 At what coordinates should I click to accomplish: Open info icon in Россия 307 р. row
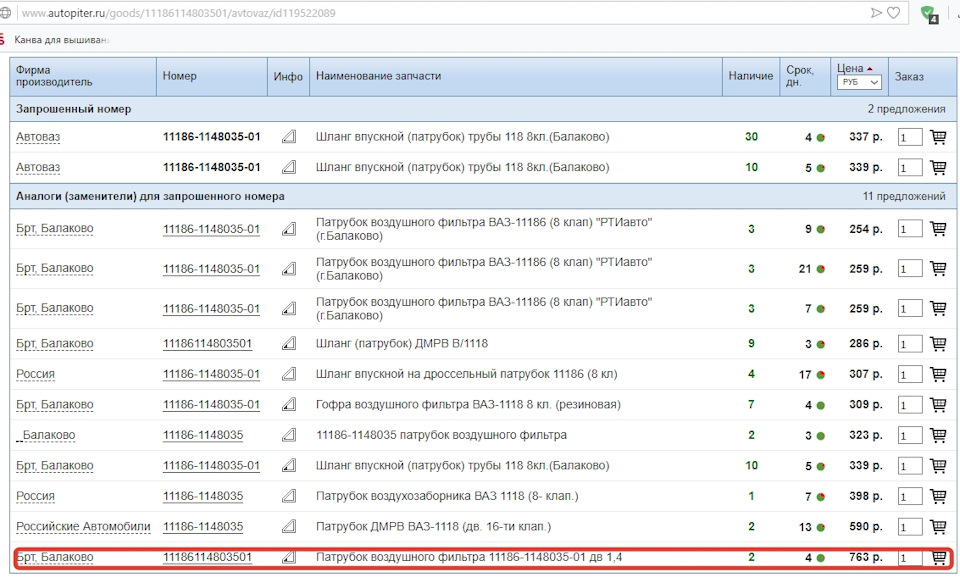click(289, 374)
